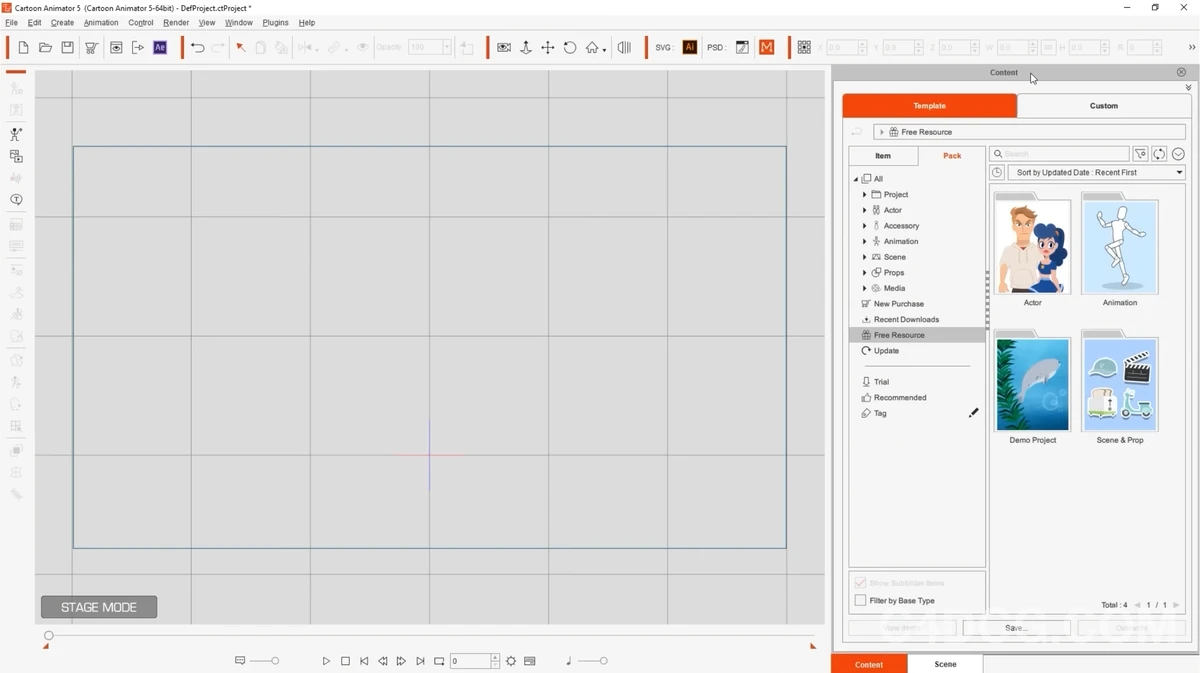Select the Move tool in the top toolbar
This screenshot has height=673, width=1200.
point(547,47)
